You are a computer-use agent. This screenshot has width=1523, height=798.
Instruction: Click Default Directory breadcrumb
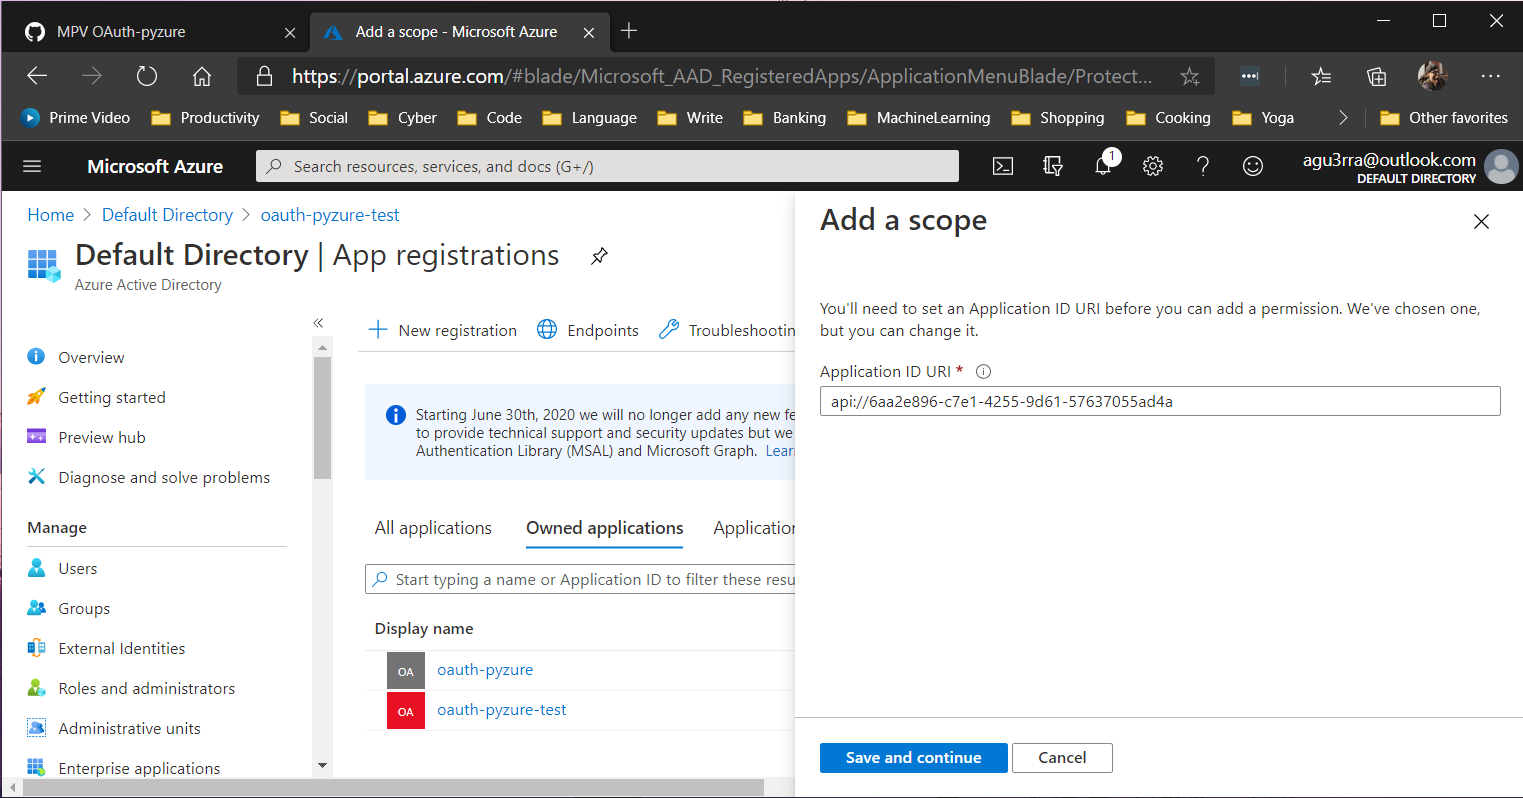pyautogui.click(x=167, y=215)
